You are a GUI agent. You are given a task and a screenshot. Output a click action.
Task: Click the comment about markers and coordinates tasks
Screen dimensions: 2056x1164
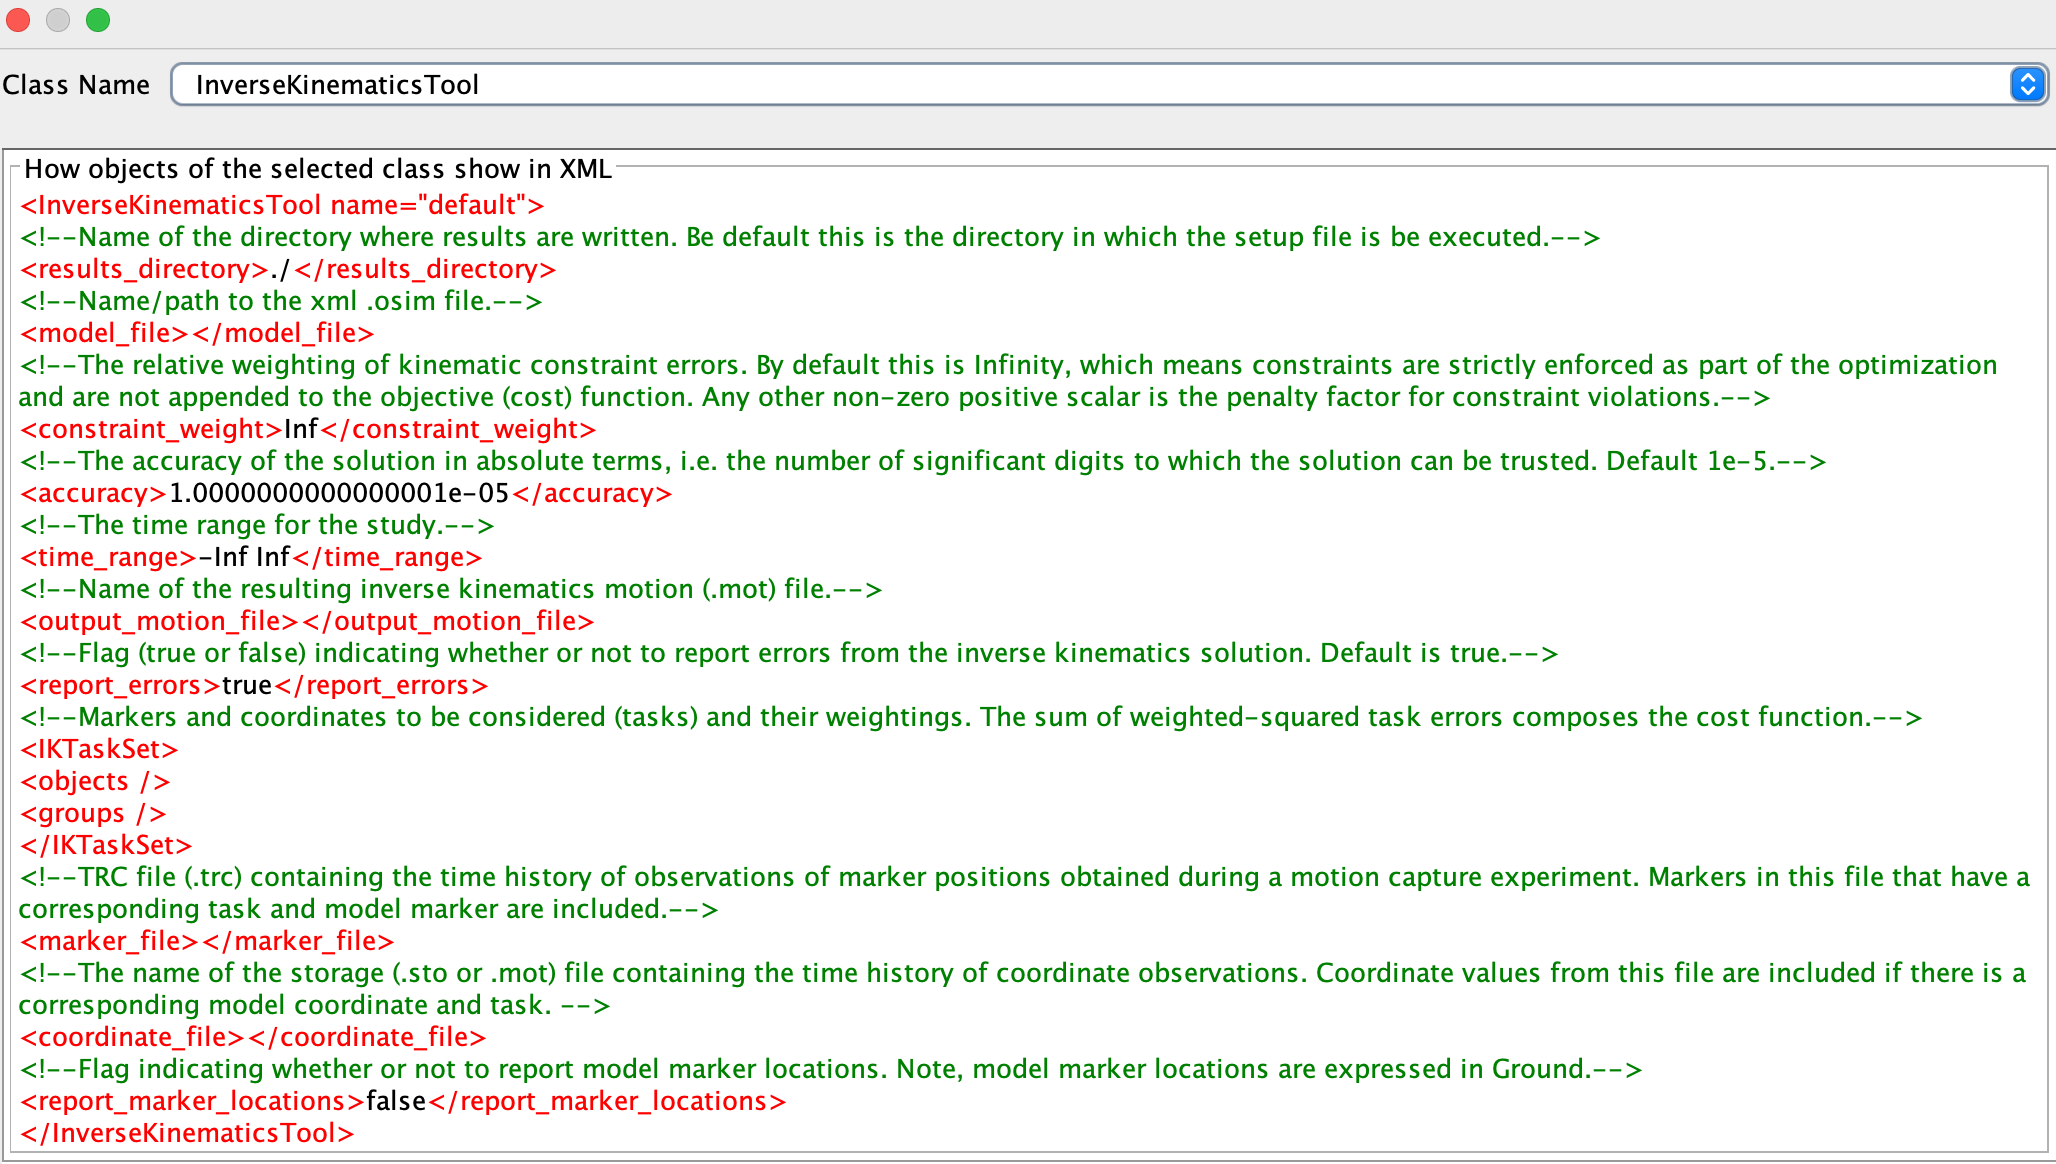pos(971,717)
